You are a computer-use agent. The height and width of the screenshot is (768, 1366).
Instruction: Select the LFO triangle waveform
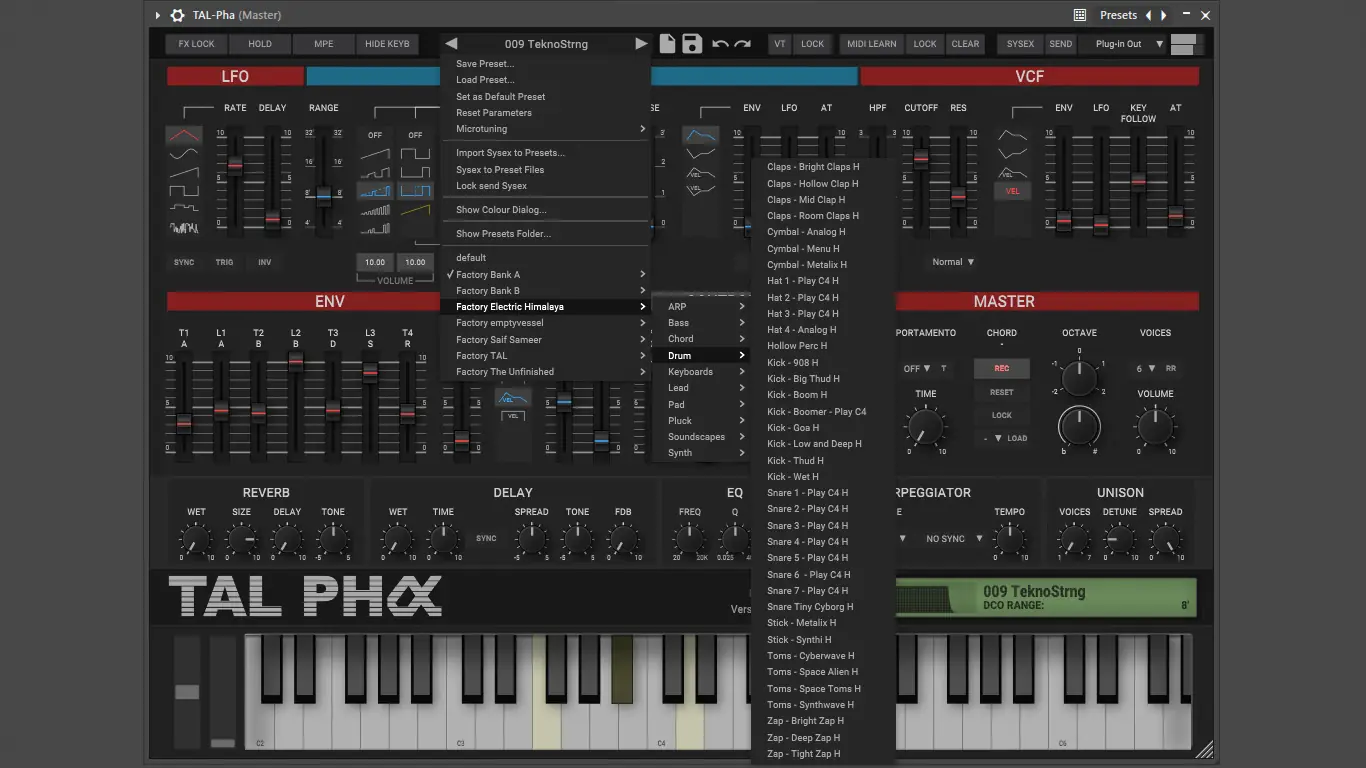184,135
